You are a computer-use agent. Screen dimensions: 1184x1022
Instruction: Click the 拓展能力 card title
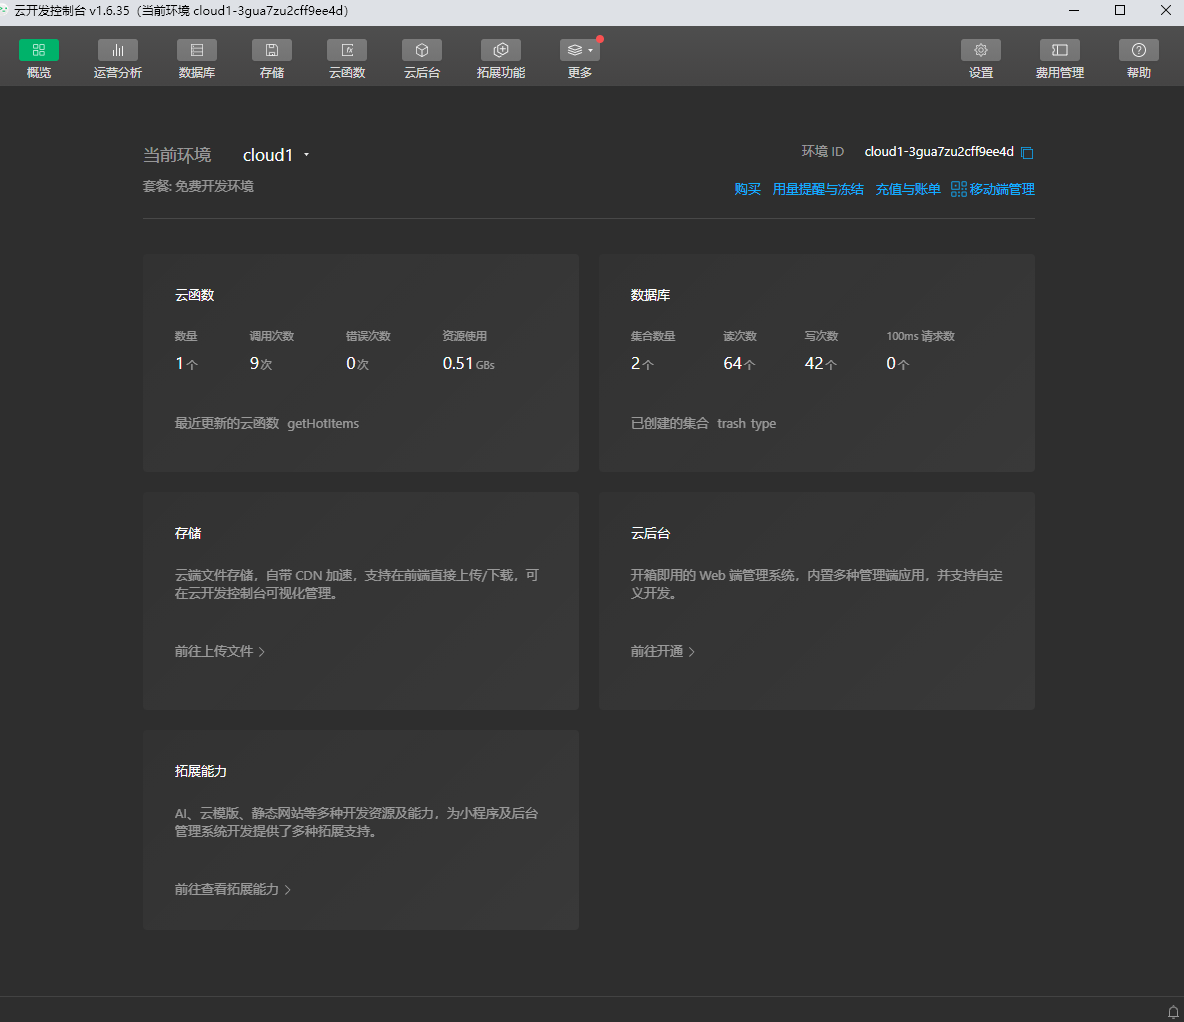coord(201,771)
